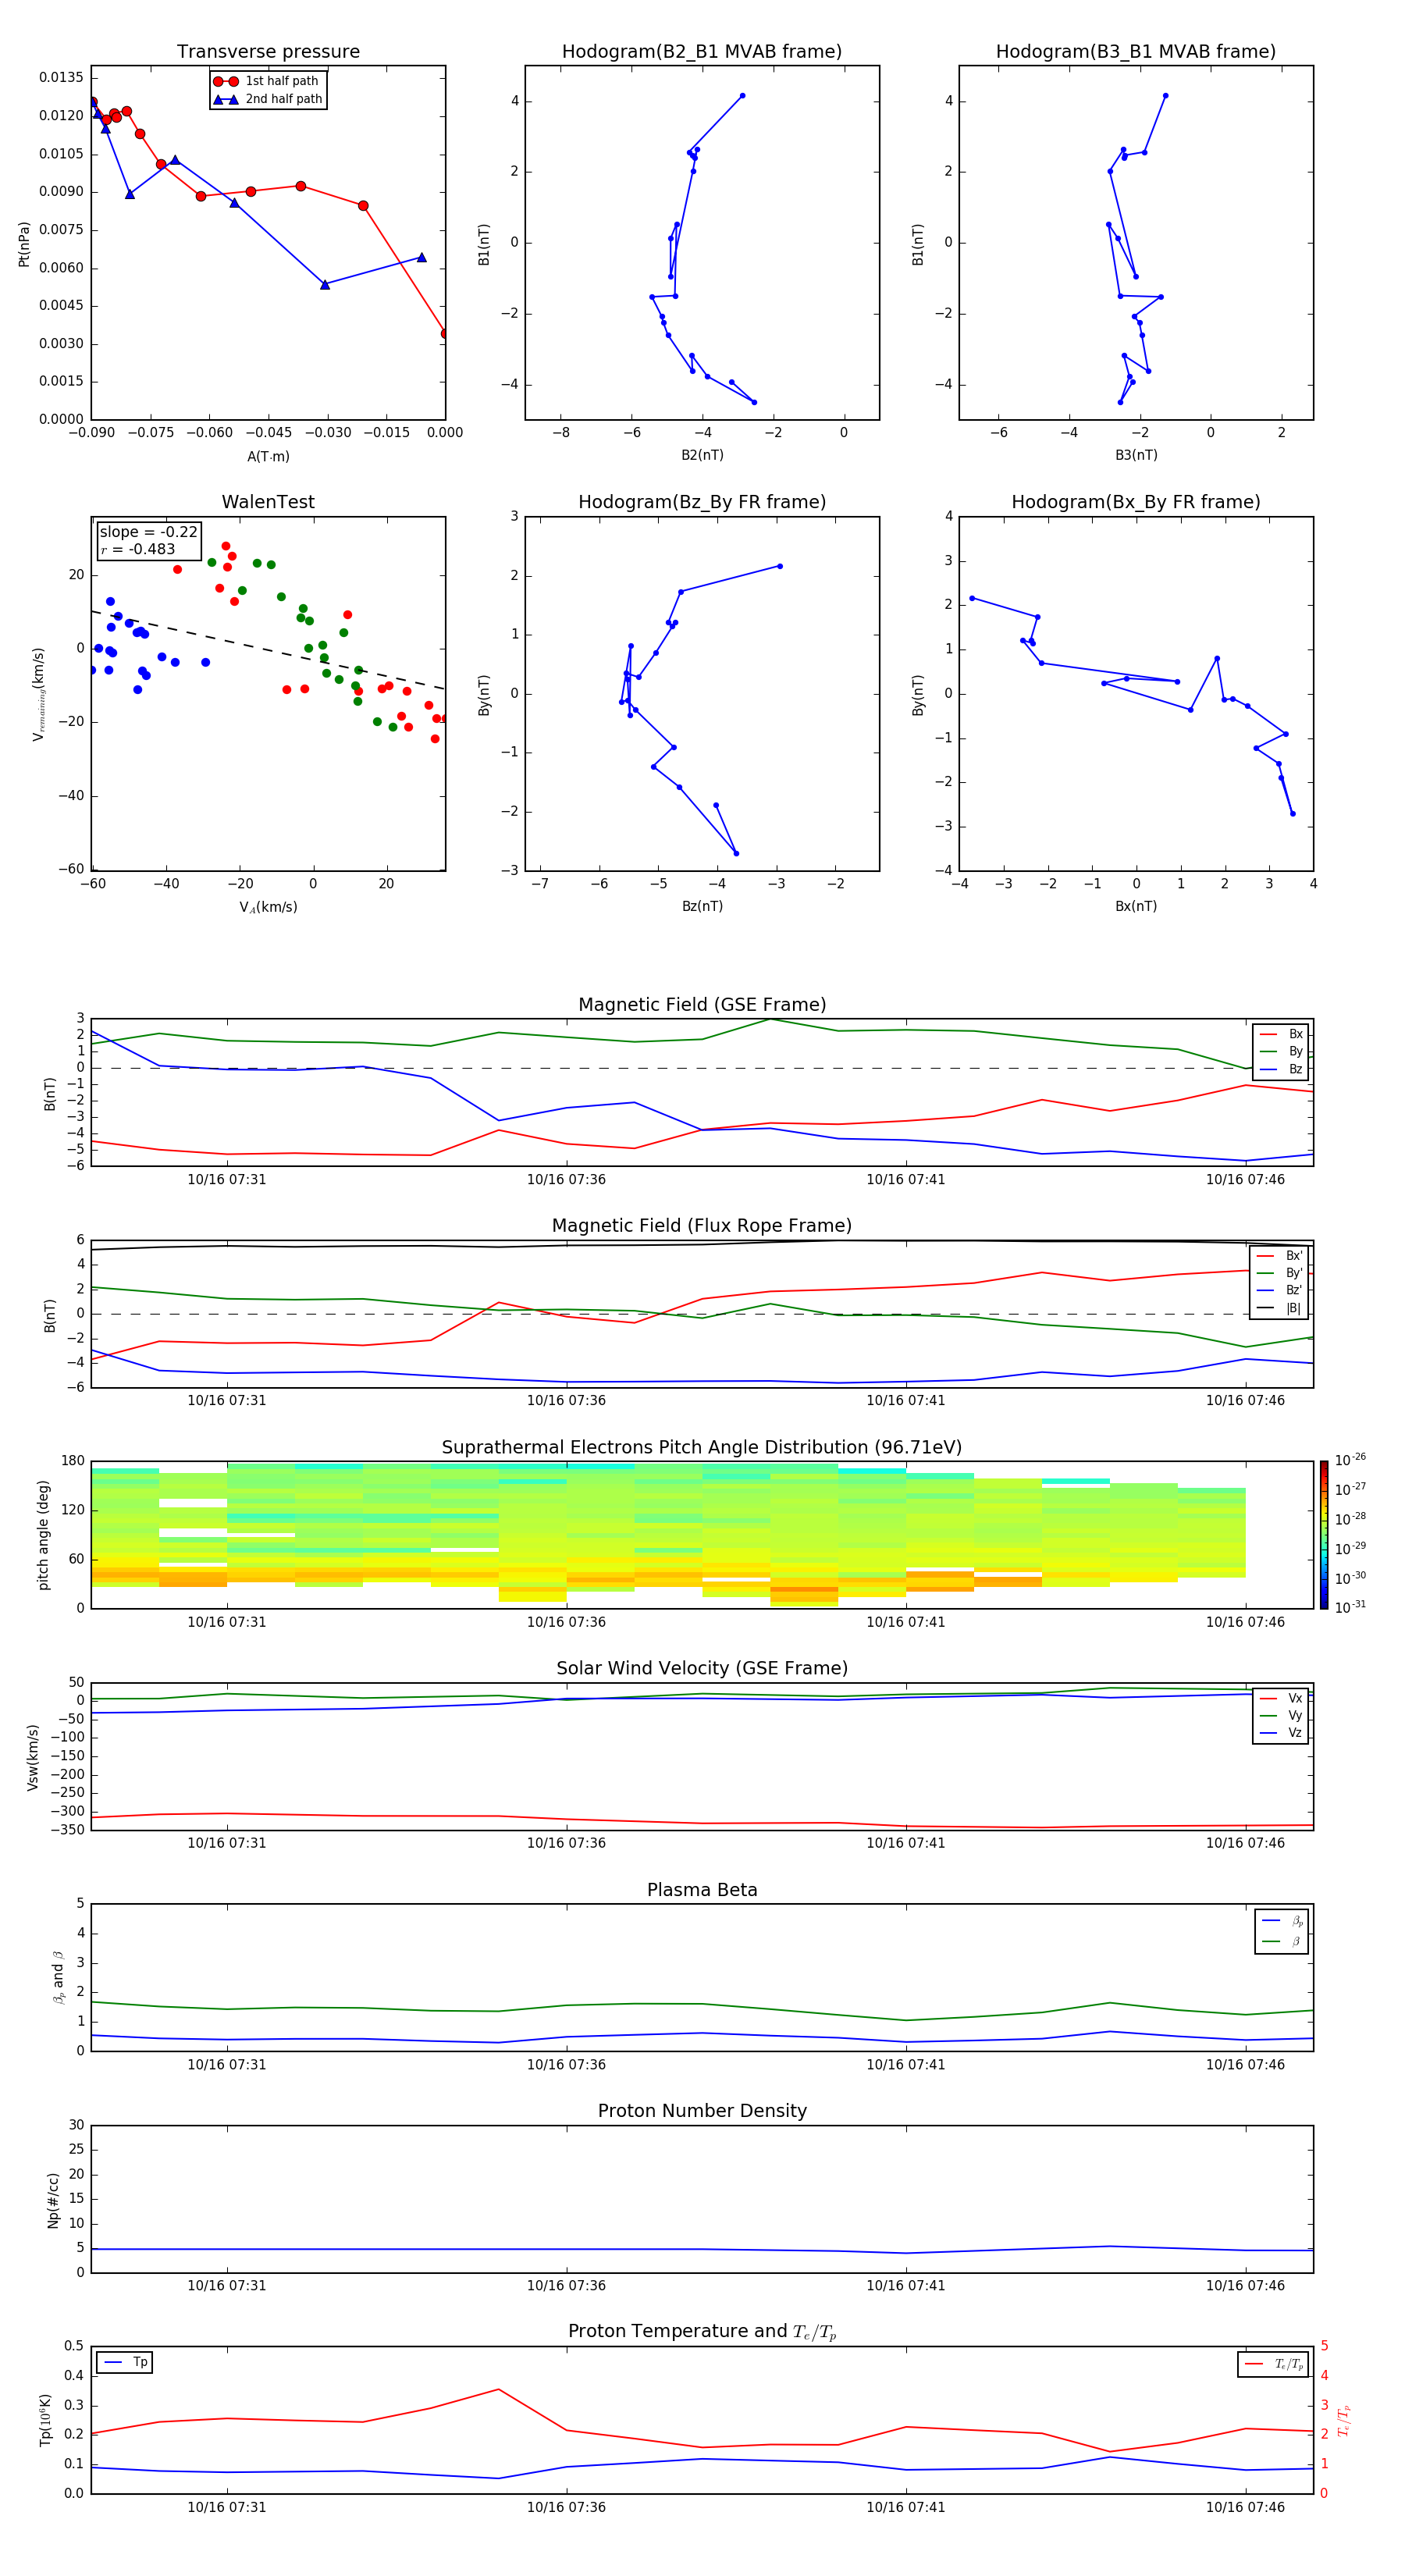Click the 'slope = -0.22' annotation box

pyautogui.click(x=148, y=540)
